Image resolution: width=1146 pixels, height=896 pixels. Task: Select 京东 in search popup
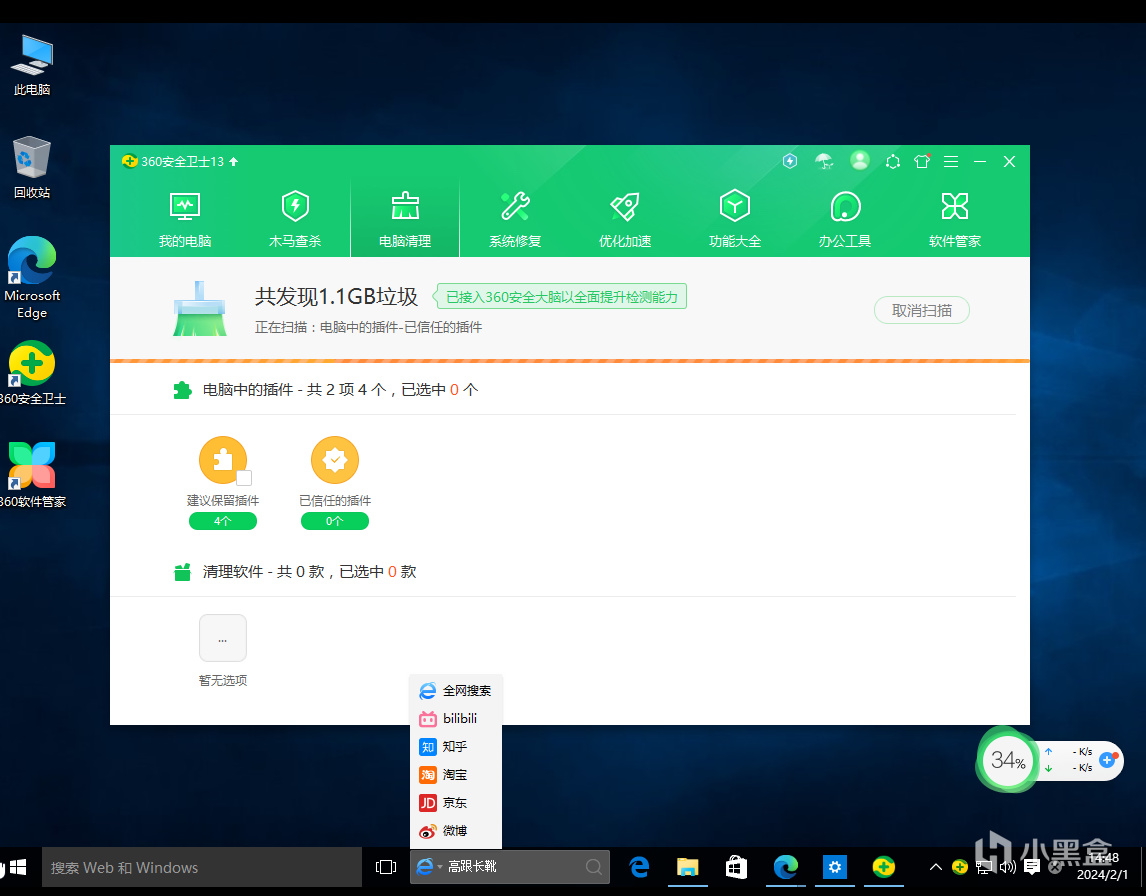click(x=456, y=802)
